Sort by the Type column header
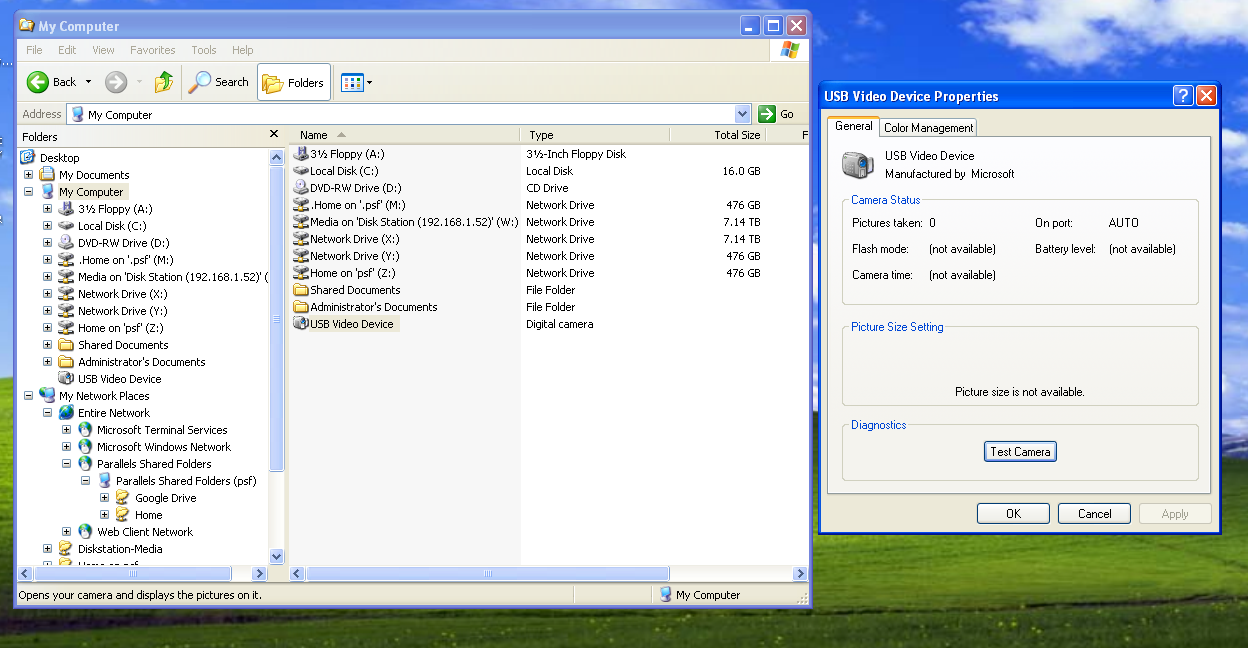 click(x=595, y=135)
